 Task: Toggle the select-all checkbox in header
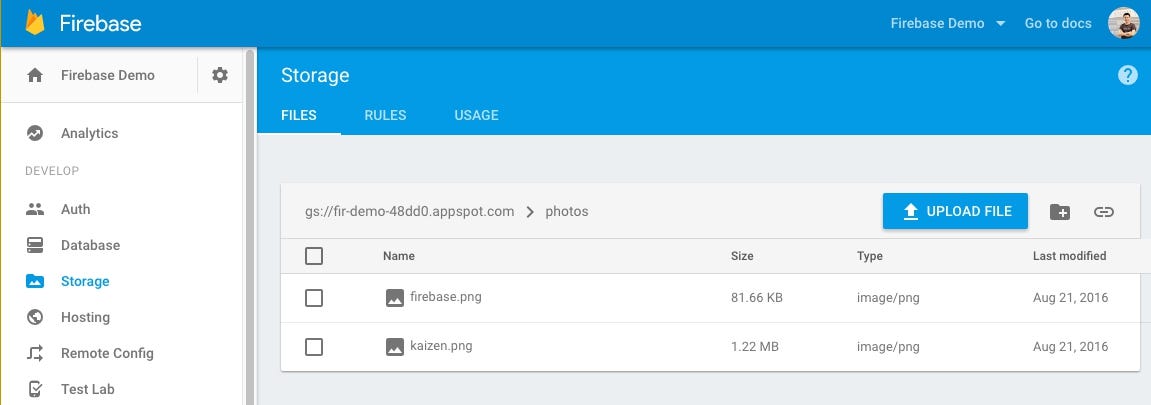[x=313, y=256]
